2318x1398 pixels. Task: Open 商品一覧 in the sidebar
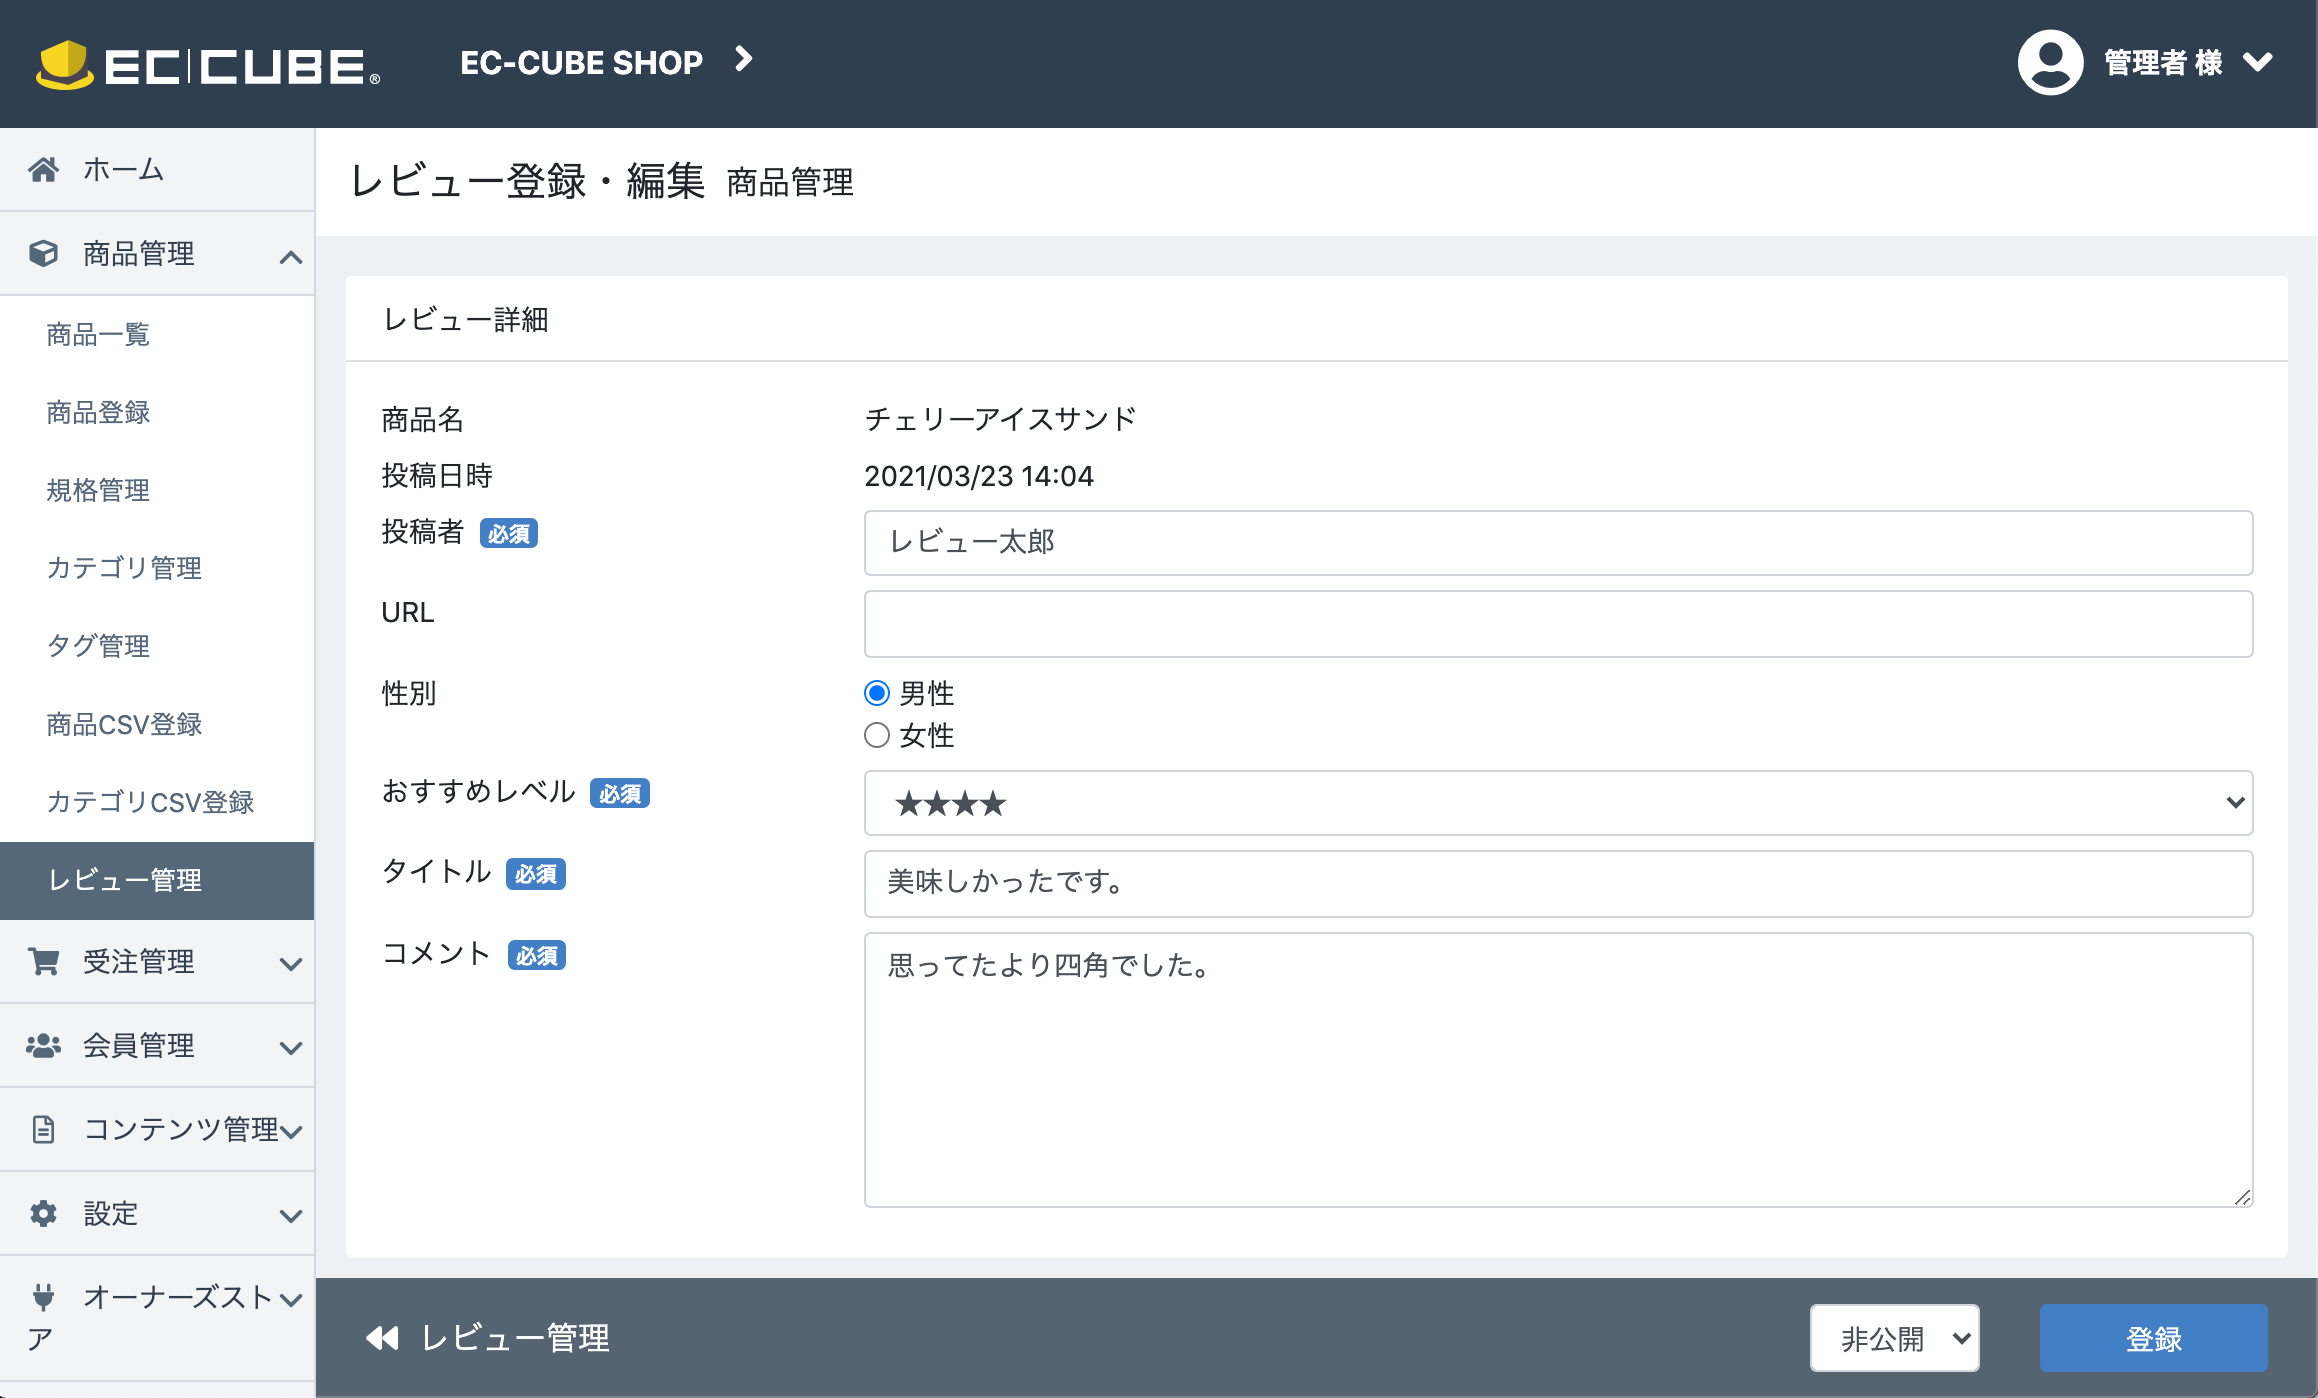point(98,334)
